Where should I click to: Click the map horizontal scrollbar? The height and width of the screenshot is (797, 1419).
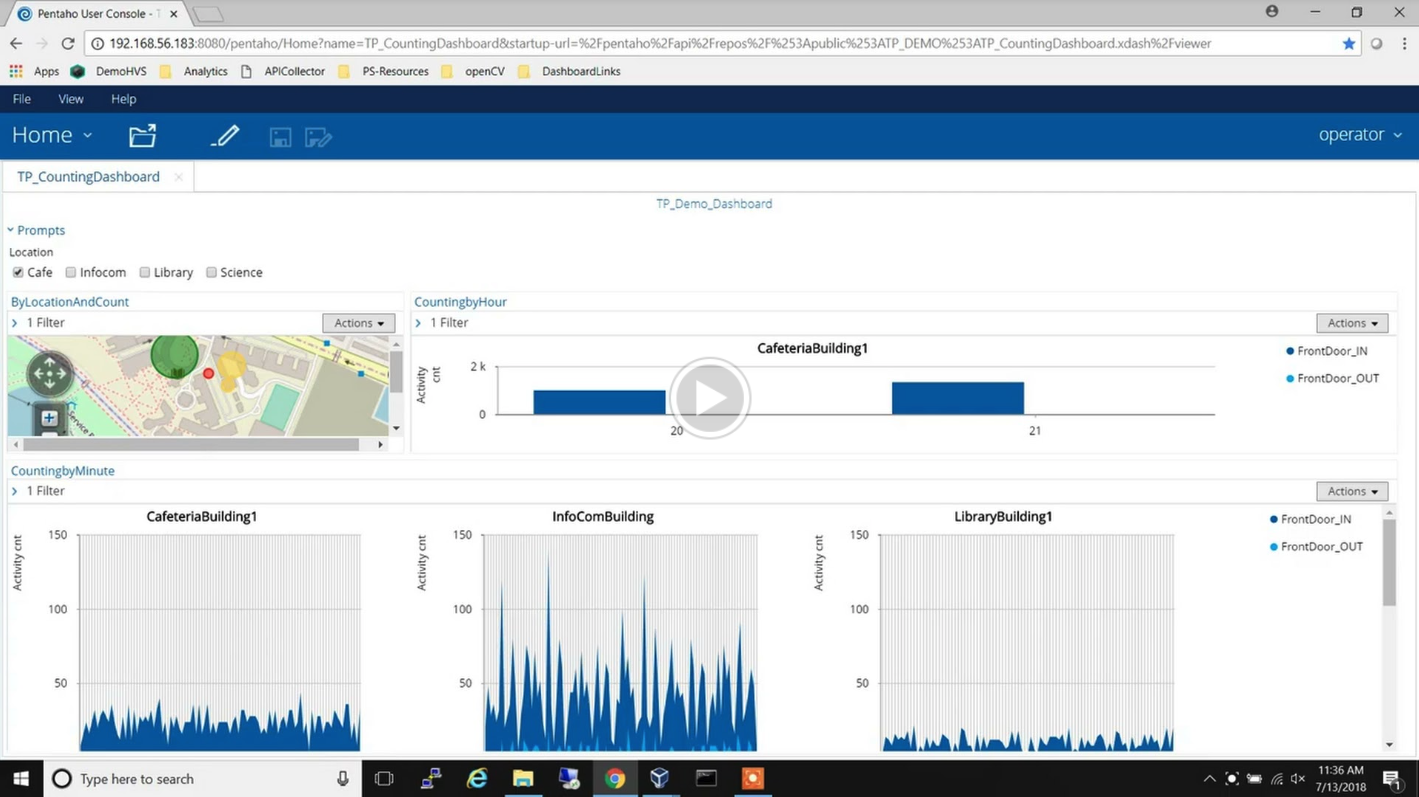tap(190, 444)
